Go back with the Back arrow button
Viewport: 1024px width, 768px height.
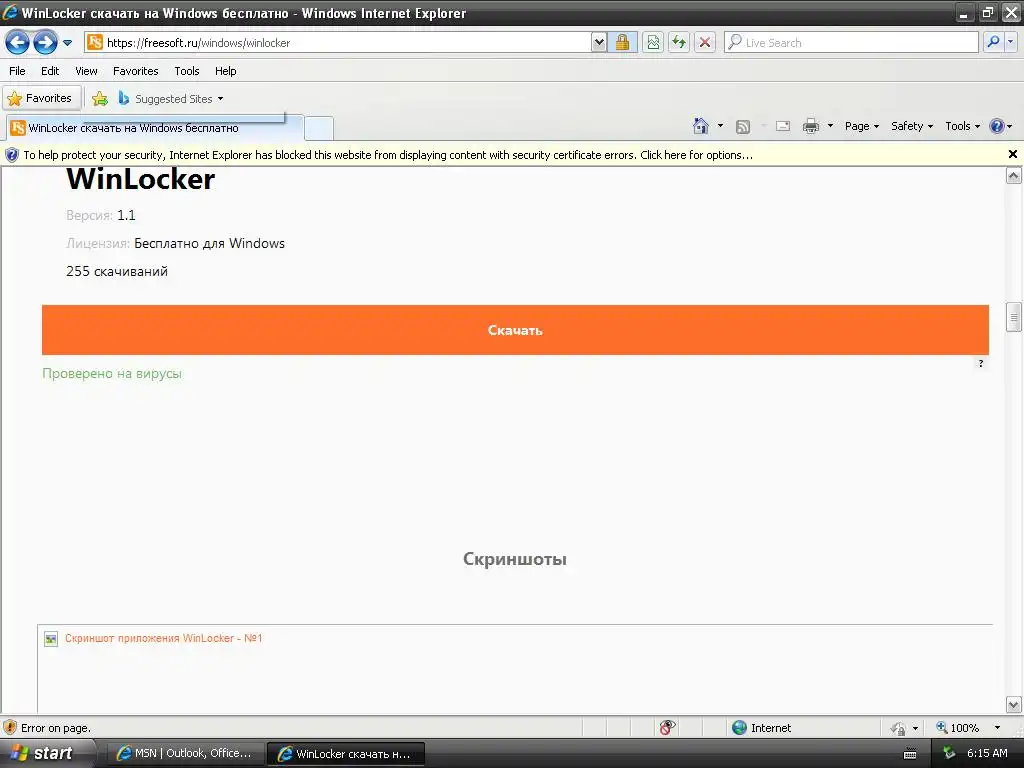[x=18, y=43]
